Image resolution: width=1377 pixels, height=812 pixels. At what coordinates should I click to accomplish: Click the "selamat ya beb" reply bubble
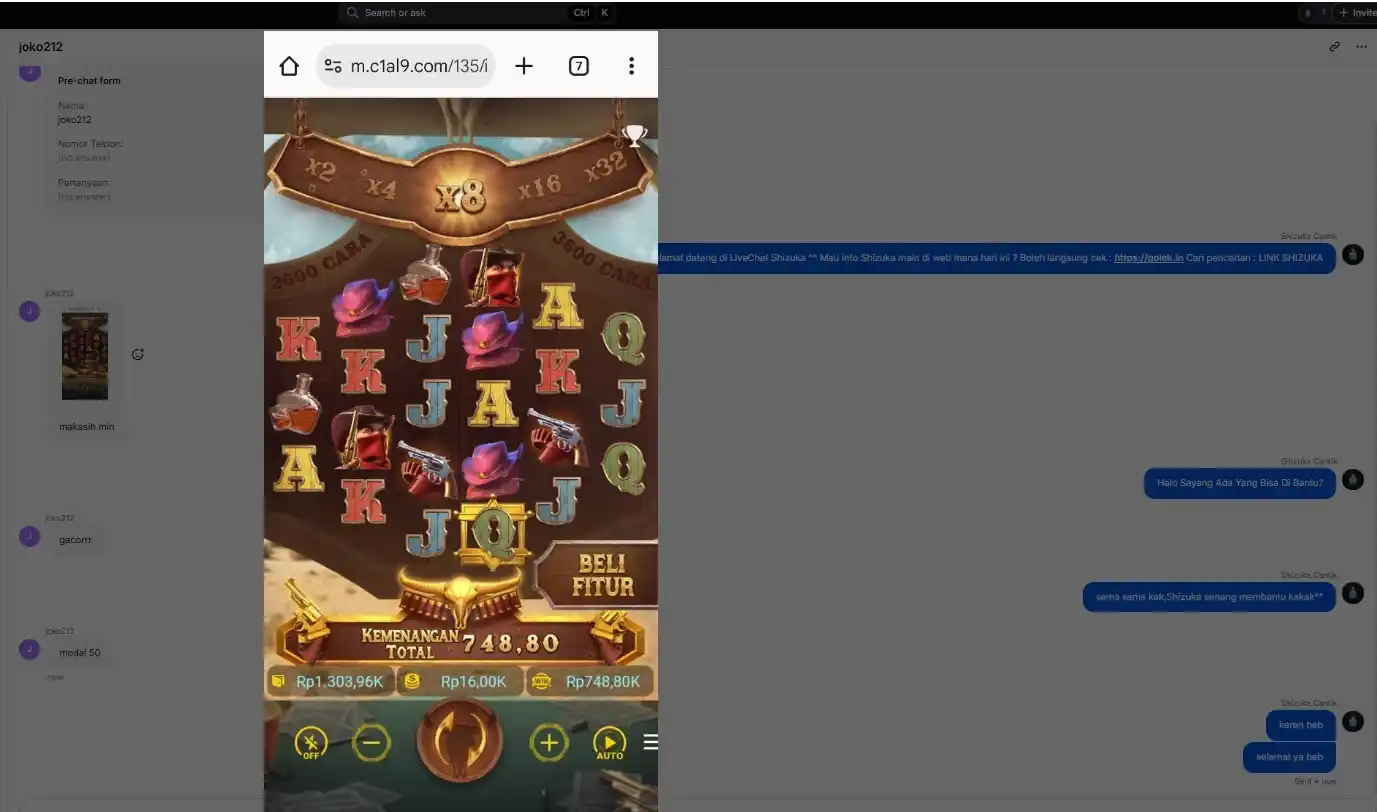pyautogui.click(x=1289, y=757)
